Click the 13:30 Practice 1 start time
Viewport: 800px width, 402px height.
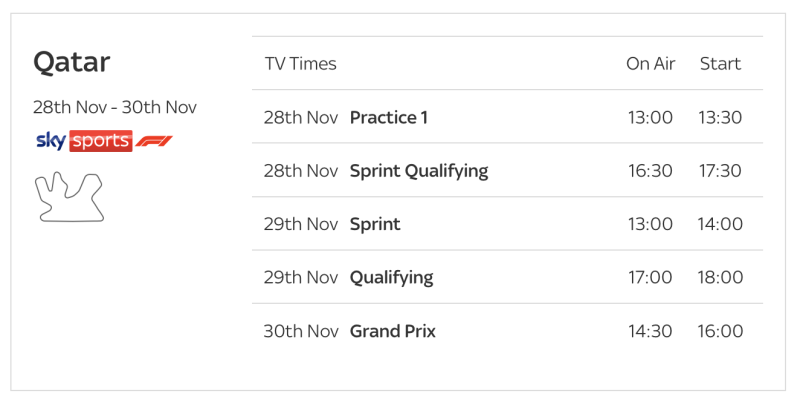(x=720, y=117)
